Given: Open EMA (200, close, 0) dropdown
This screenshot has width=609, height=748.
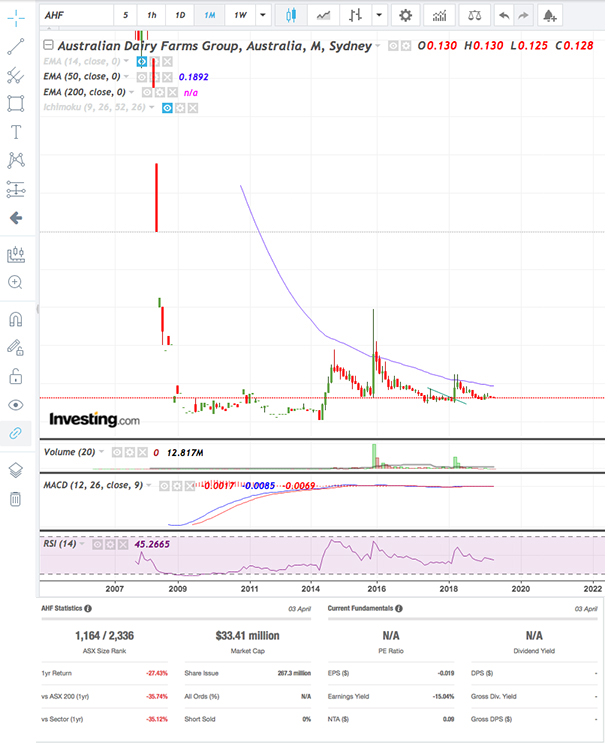Looking at the screenshot, I should 132,92.
